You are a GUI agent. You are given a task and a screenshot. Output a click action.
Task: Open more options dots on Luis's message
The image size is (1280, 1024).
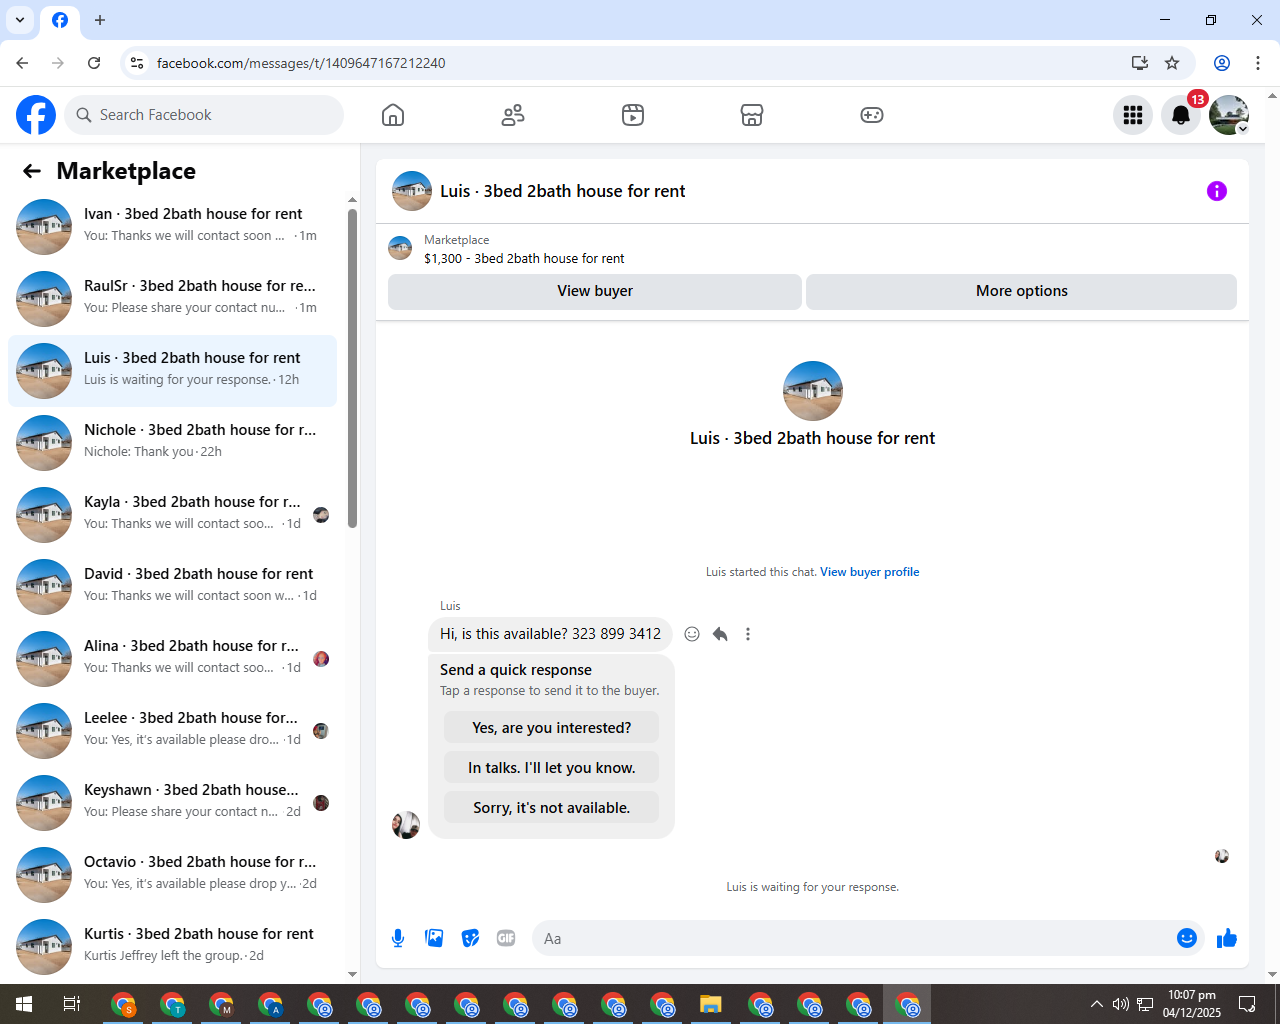pos(748,634)
